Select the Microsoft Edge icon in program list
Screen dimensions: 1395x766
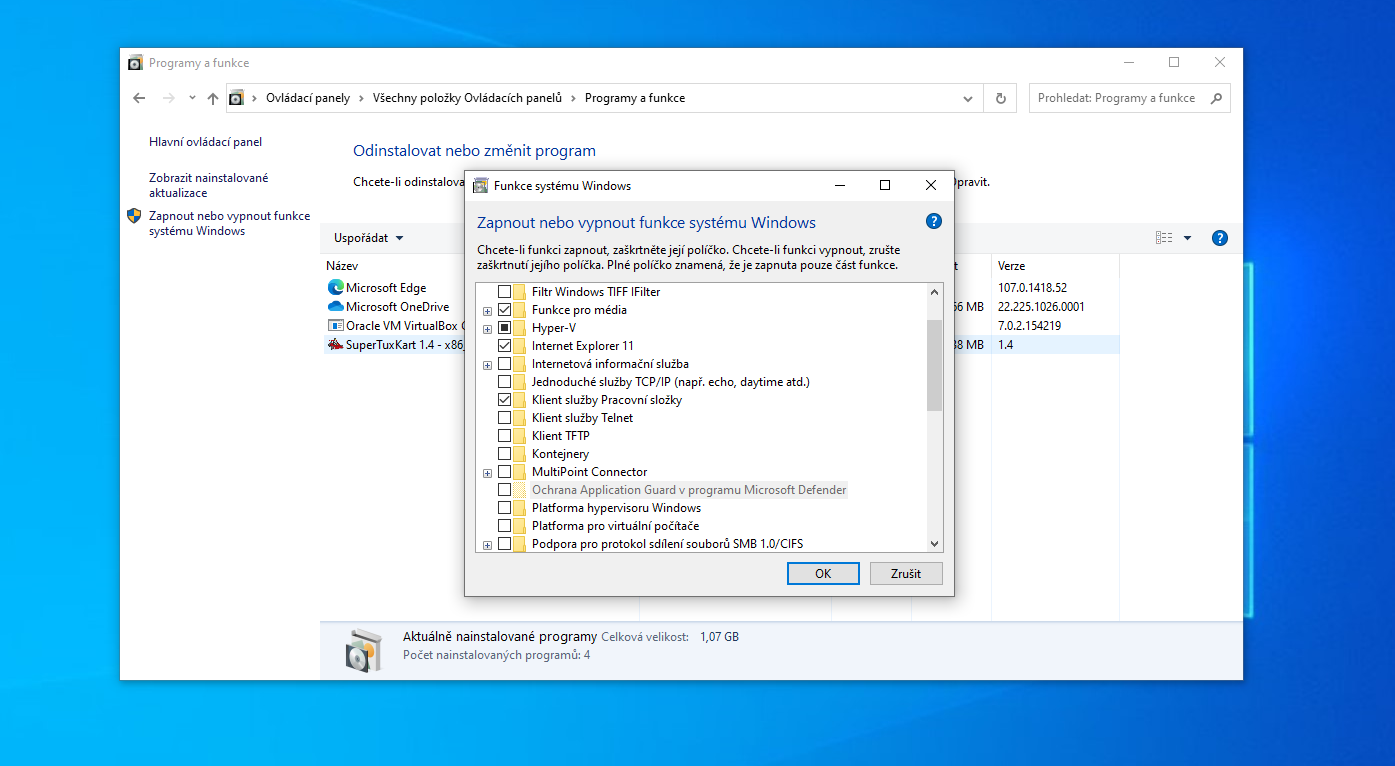[x=335, y=288]
